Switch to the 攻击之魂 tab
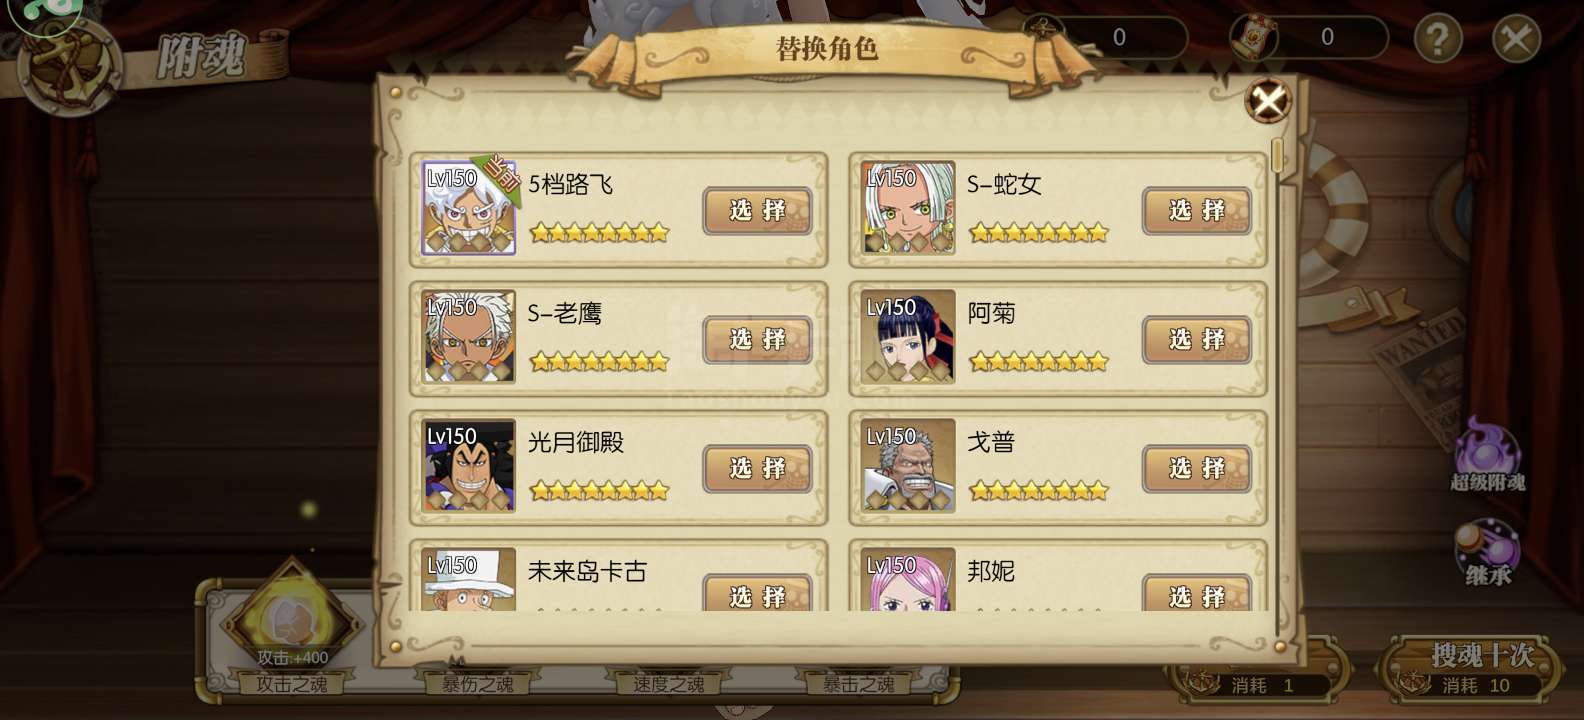Image resolution: width=1584 pixels, height=720 pixels. [x=291, y=684]
